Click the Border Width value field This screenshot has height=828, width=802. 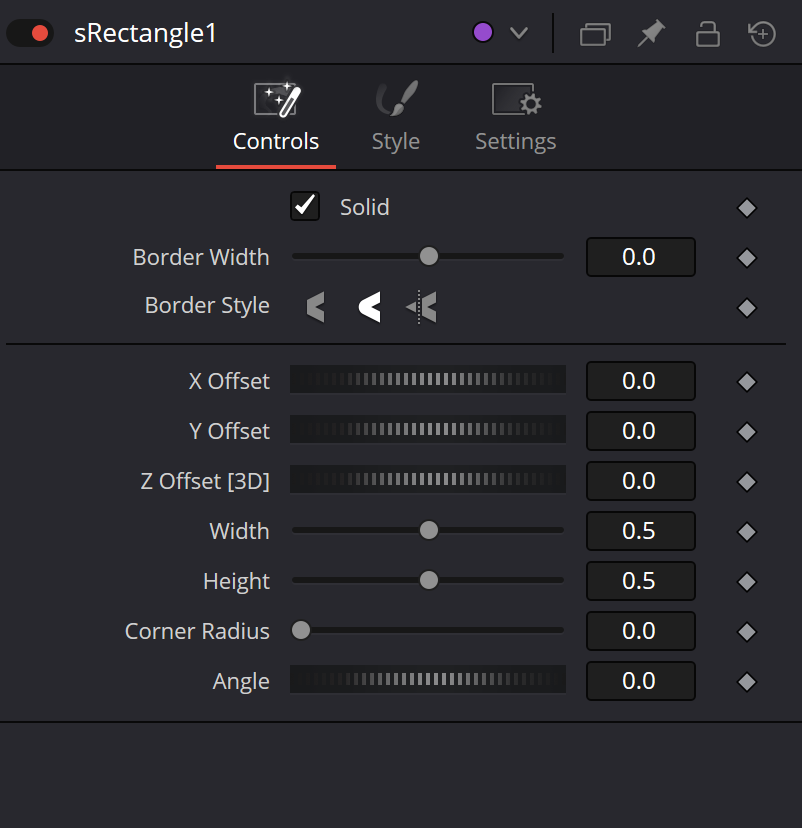[640, 257]
